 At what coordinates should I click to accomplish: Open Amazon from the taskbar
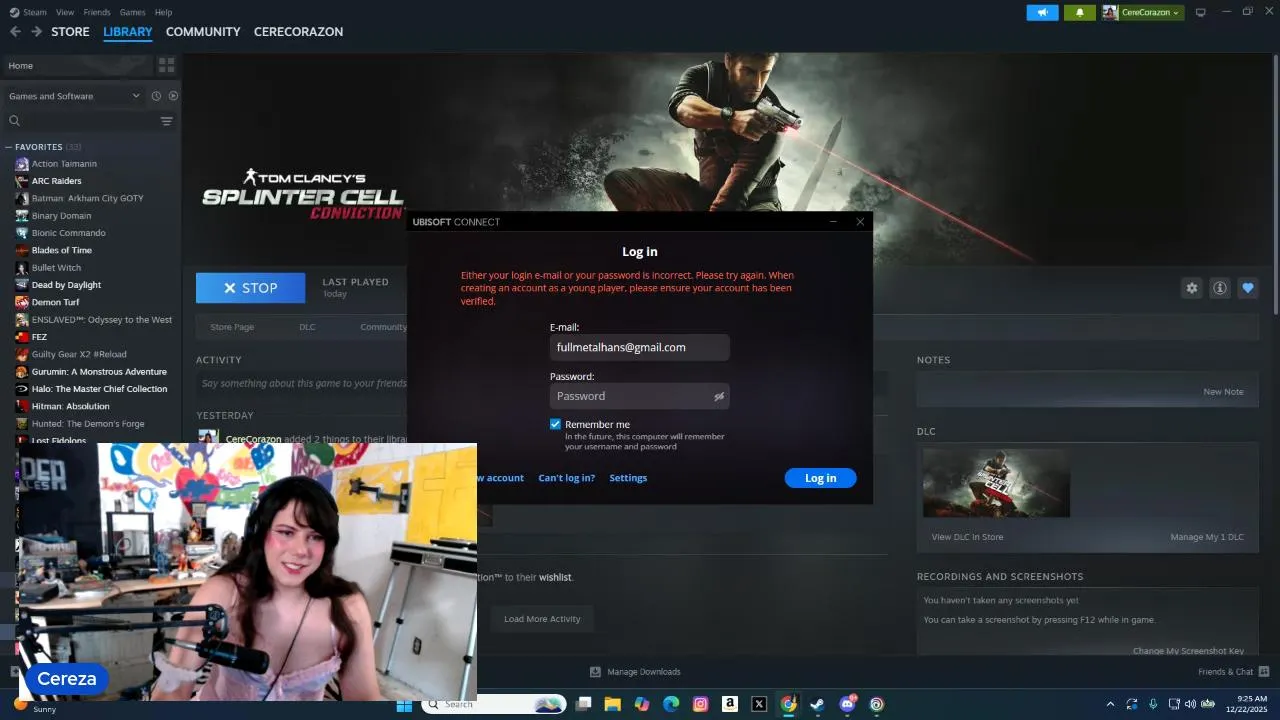pyautogui.click(x=730, y=704)
